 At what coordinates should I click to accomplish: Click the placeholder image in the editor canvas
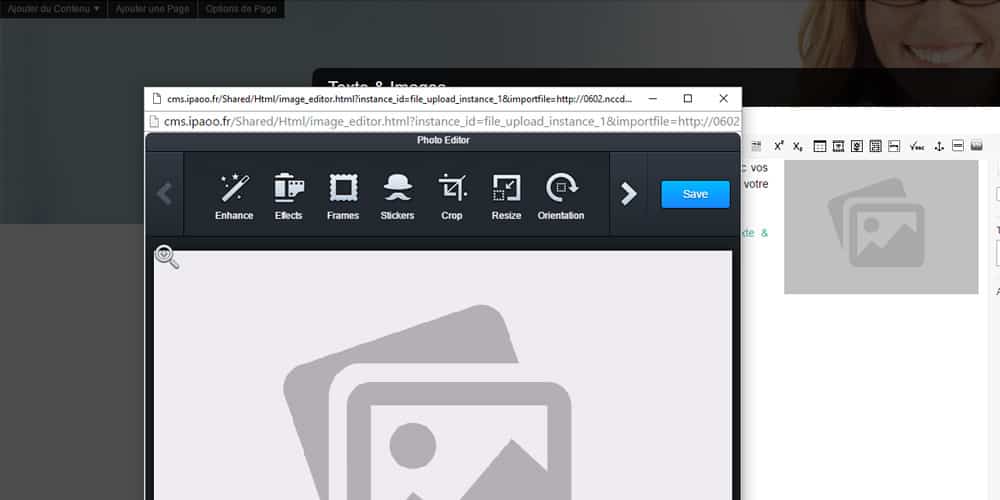[443, 375]
